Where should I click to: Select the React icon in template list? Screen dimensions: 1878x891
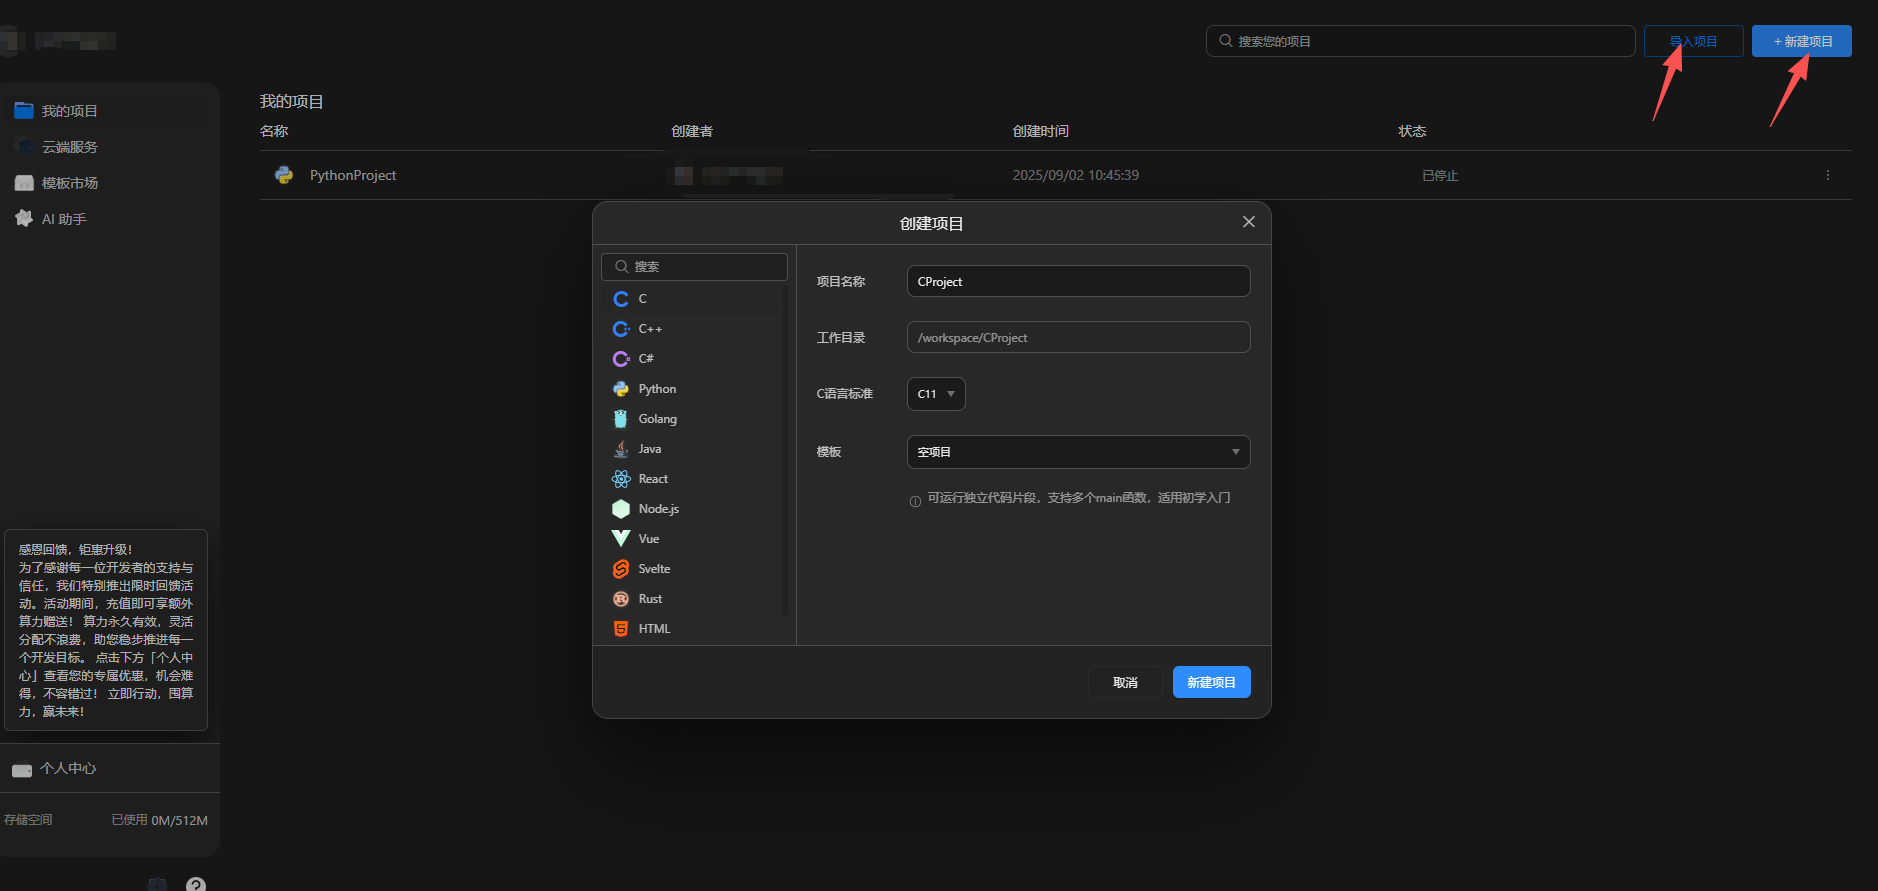click(621, 479)
